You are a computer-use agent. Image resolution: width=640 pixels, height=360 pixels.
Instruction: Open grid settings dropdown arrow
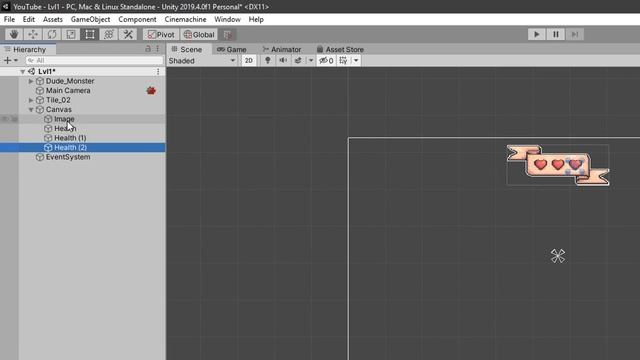click(x=356, y=60)
